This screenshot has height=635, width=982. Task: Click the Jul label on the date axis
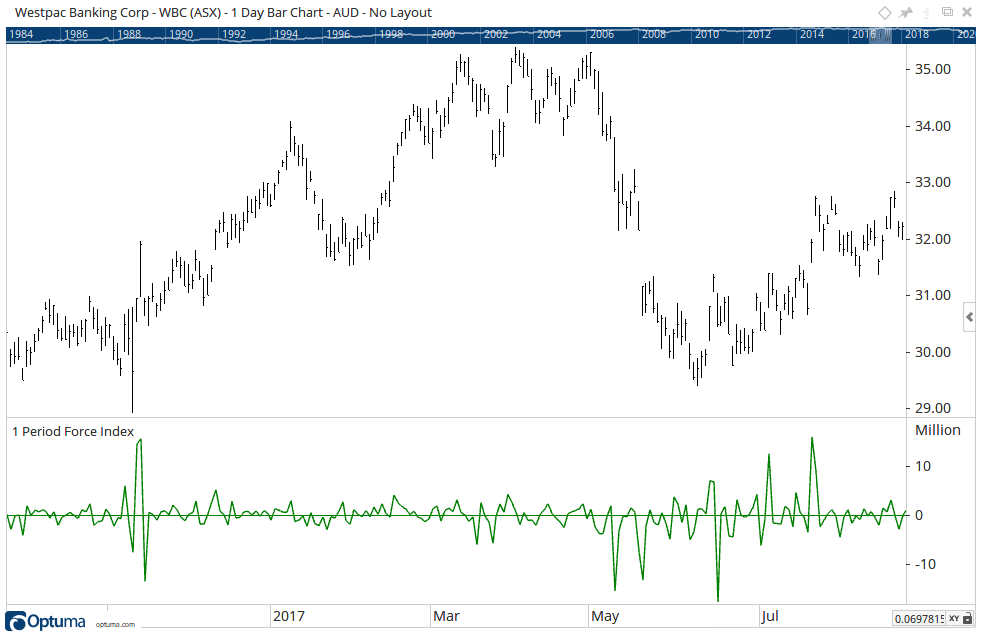click(x=770, y=616)
